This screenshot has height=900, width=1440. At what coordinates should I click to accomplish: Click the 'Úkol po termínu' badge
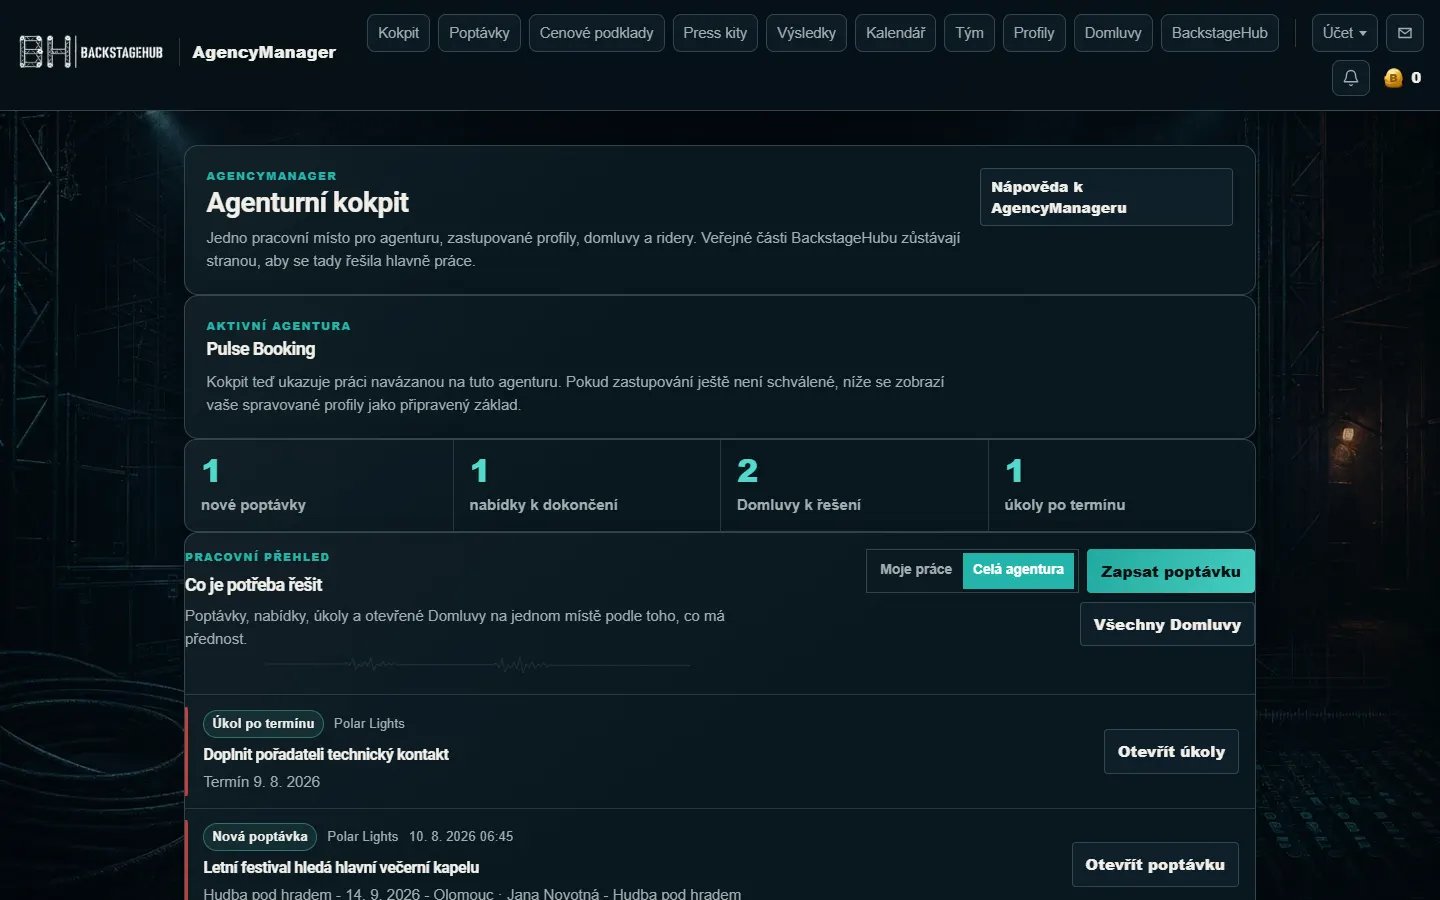[263, 724]
